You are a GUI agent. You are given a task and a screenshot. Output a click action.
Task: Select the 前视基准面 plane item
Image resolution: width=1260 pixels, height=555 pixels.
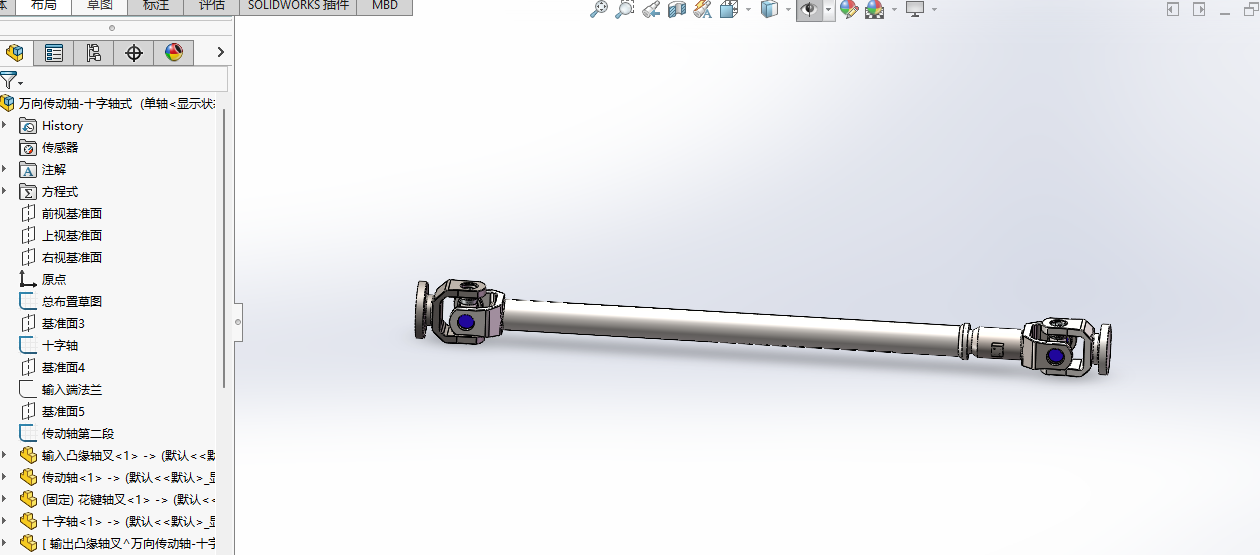[x=71, y=213]
